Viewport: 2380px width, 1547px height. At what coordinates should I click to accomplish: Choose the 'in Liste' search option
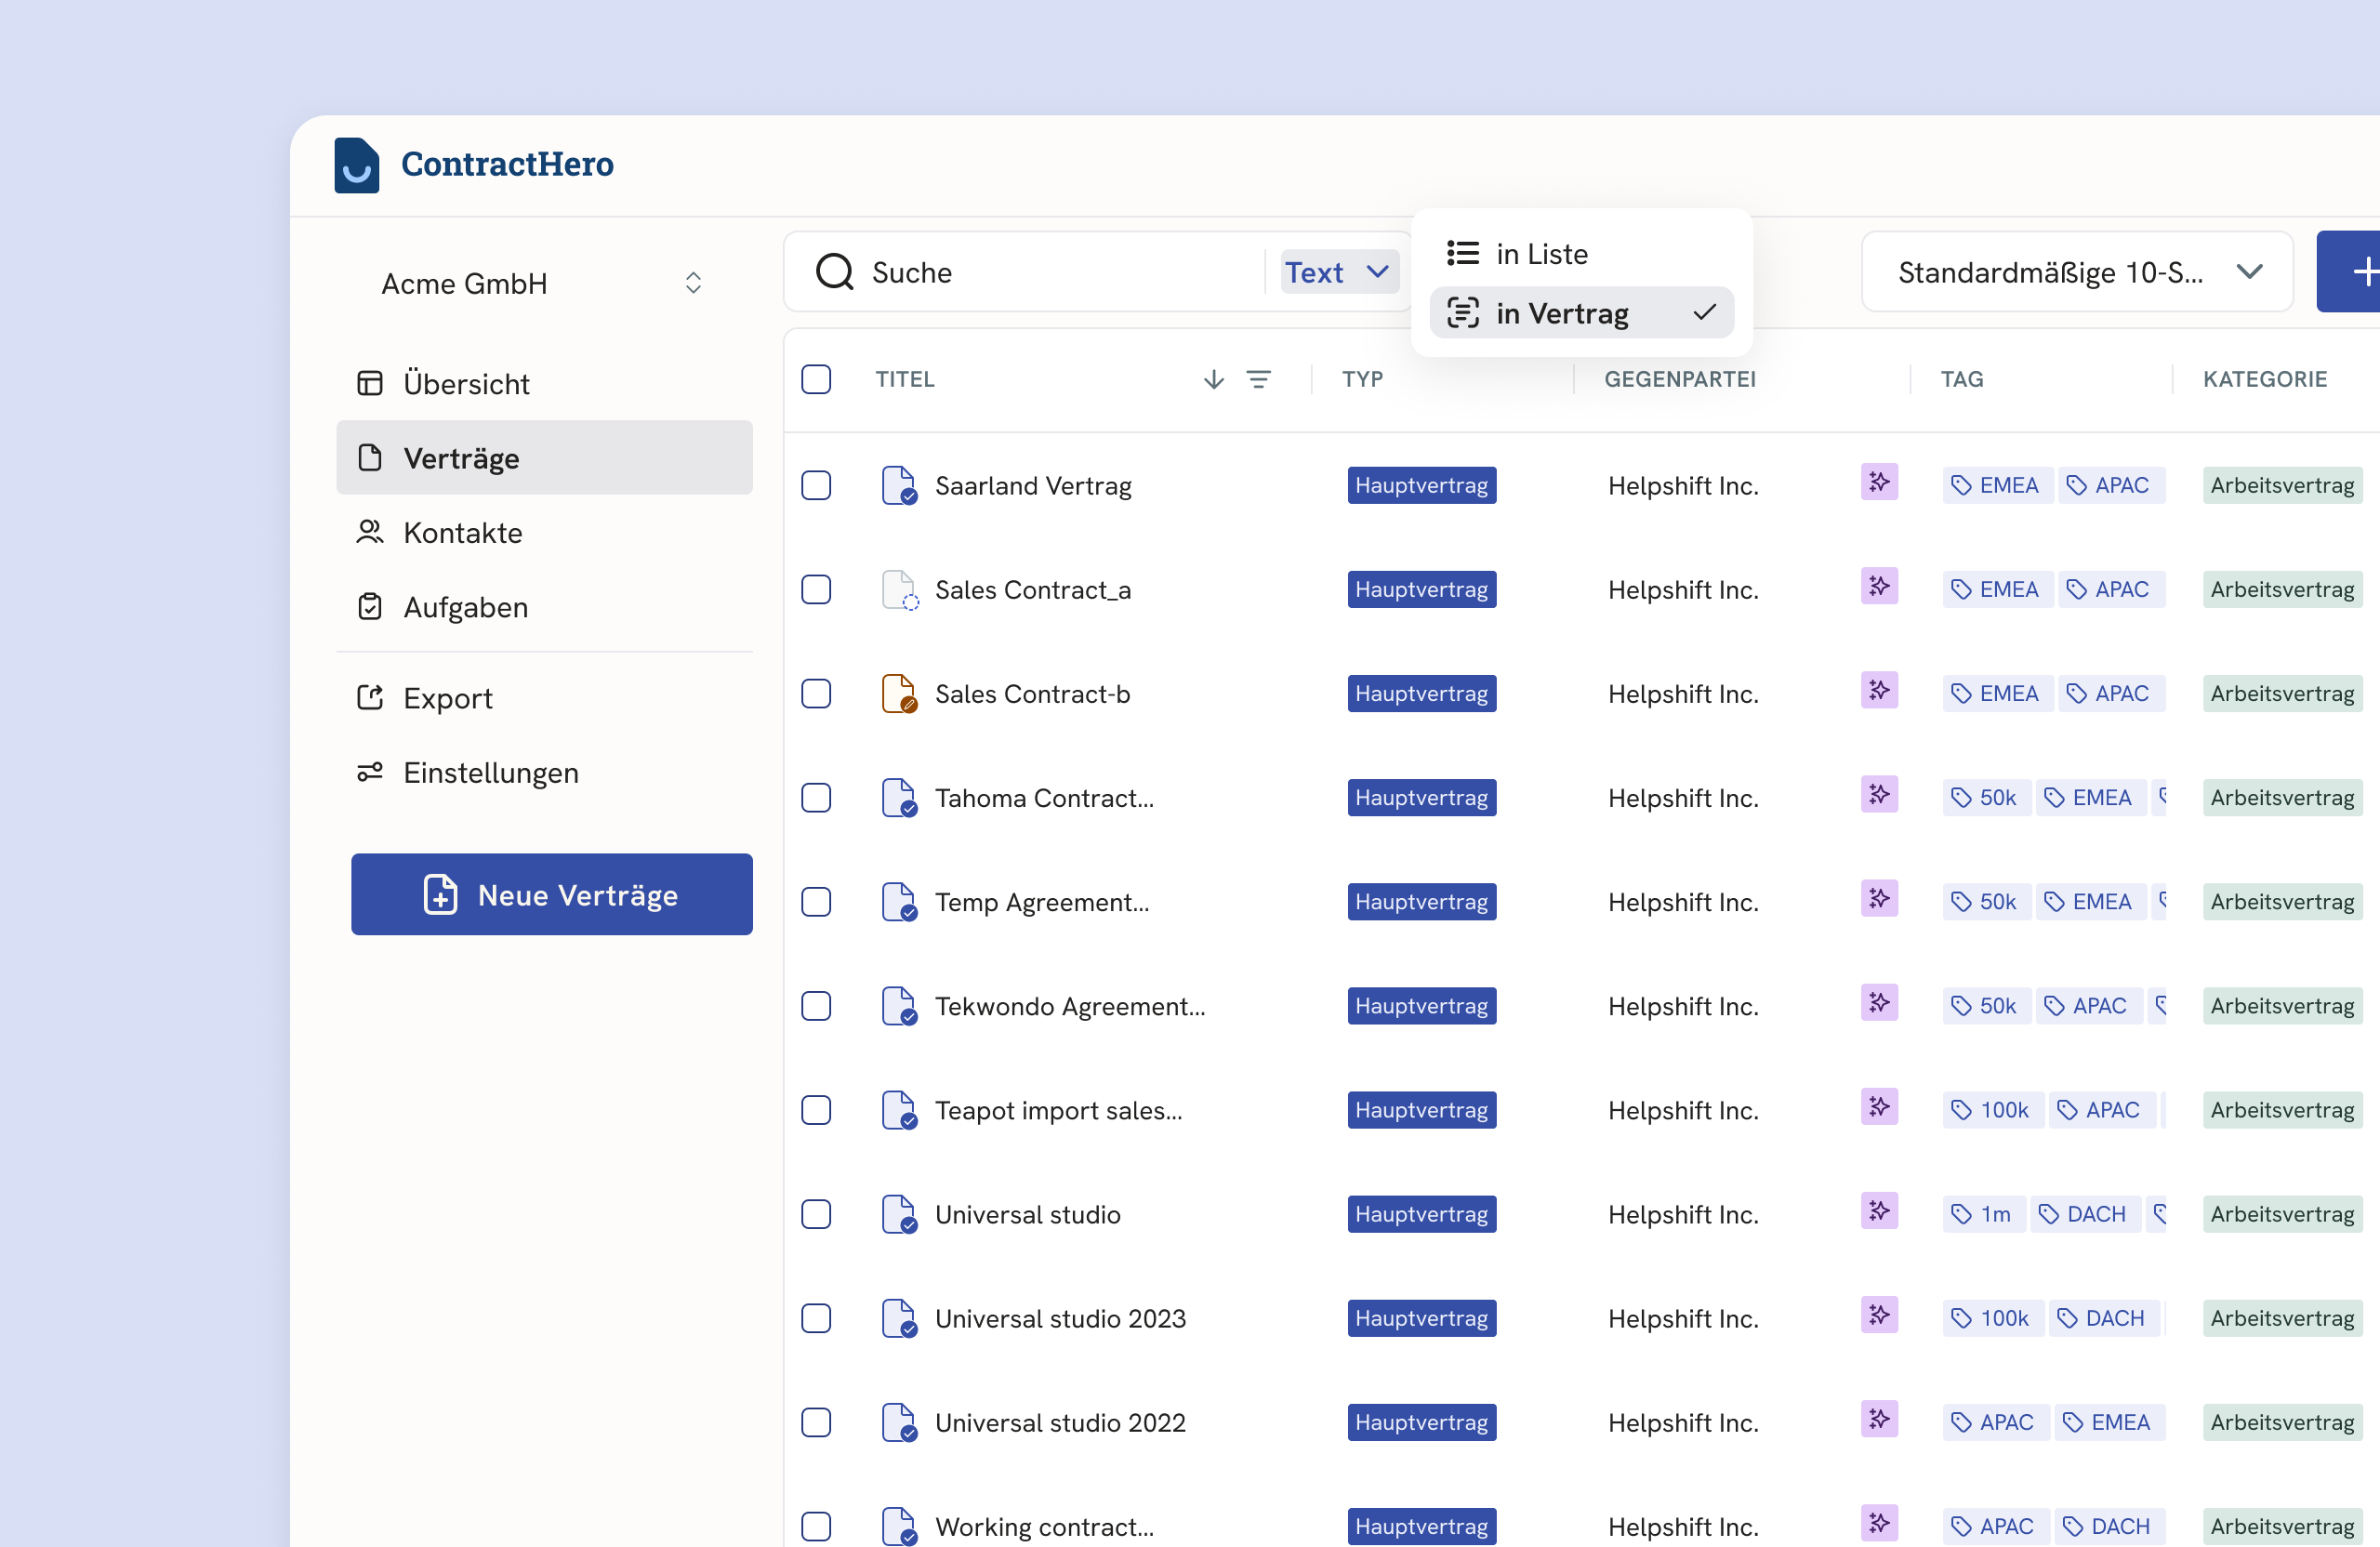1541,254
